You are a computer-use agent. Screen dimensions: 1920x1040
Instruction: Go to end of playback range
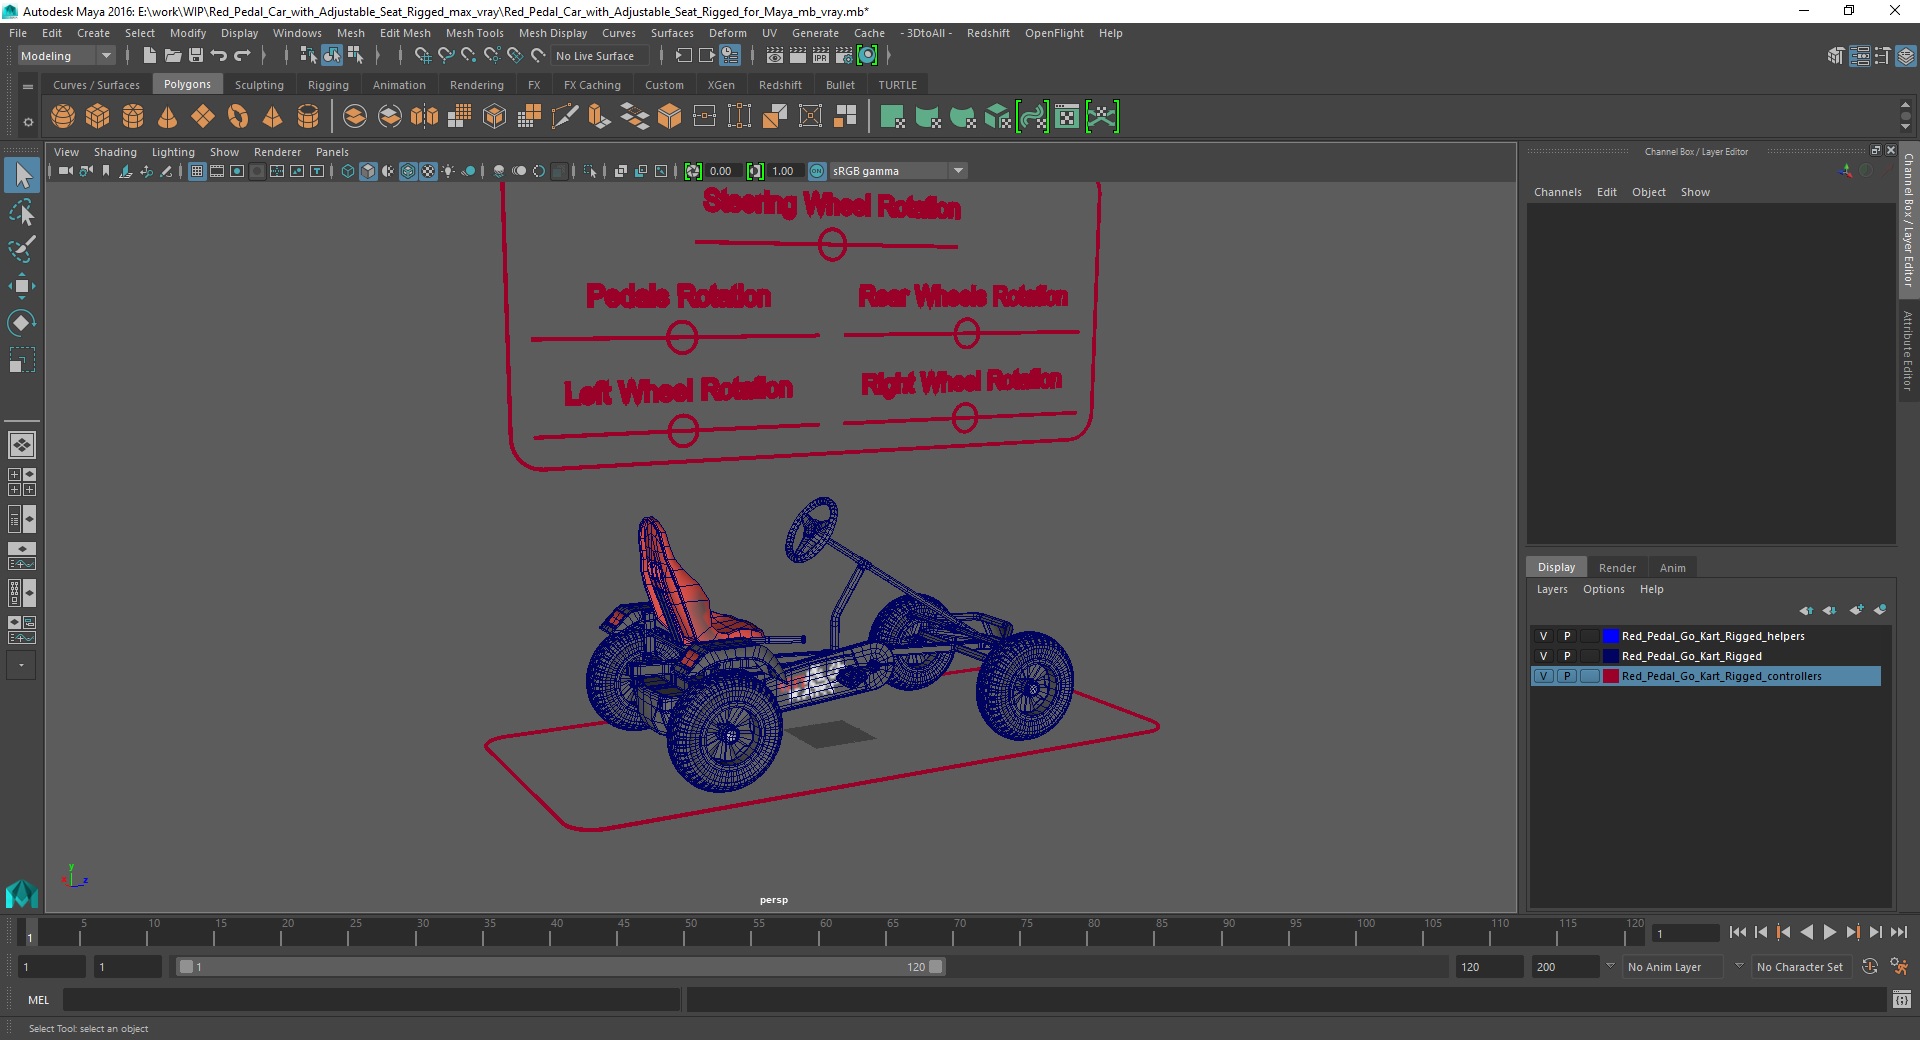coord(1898,932)
